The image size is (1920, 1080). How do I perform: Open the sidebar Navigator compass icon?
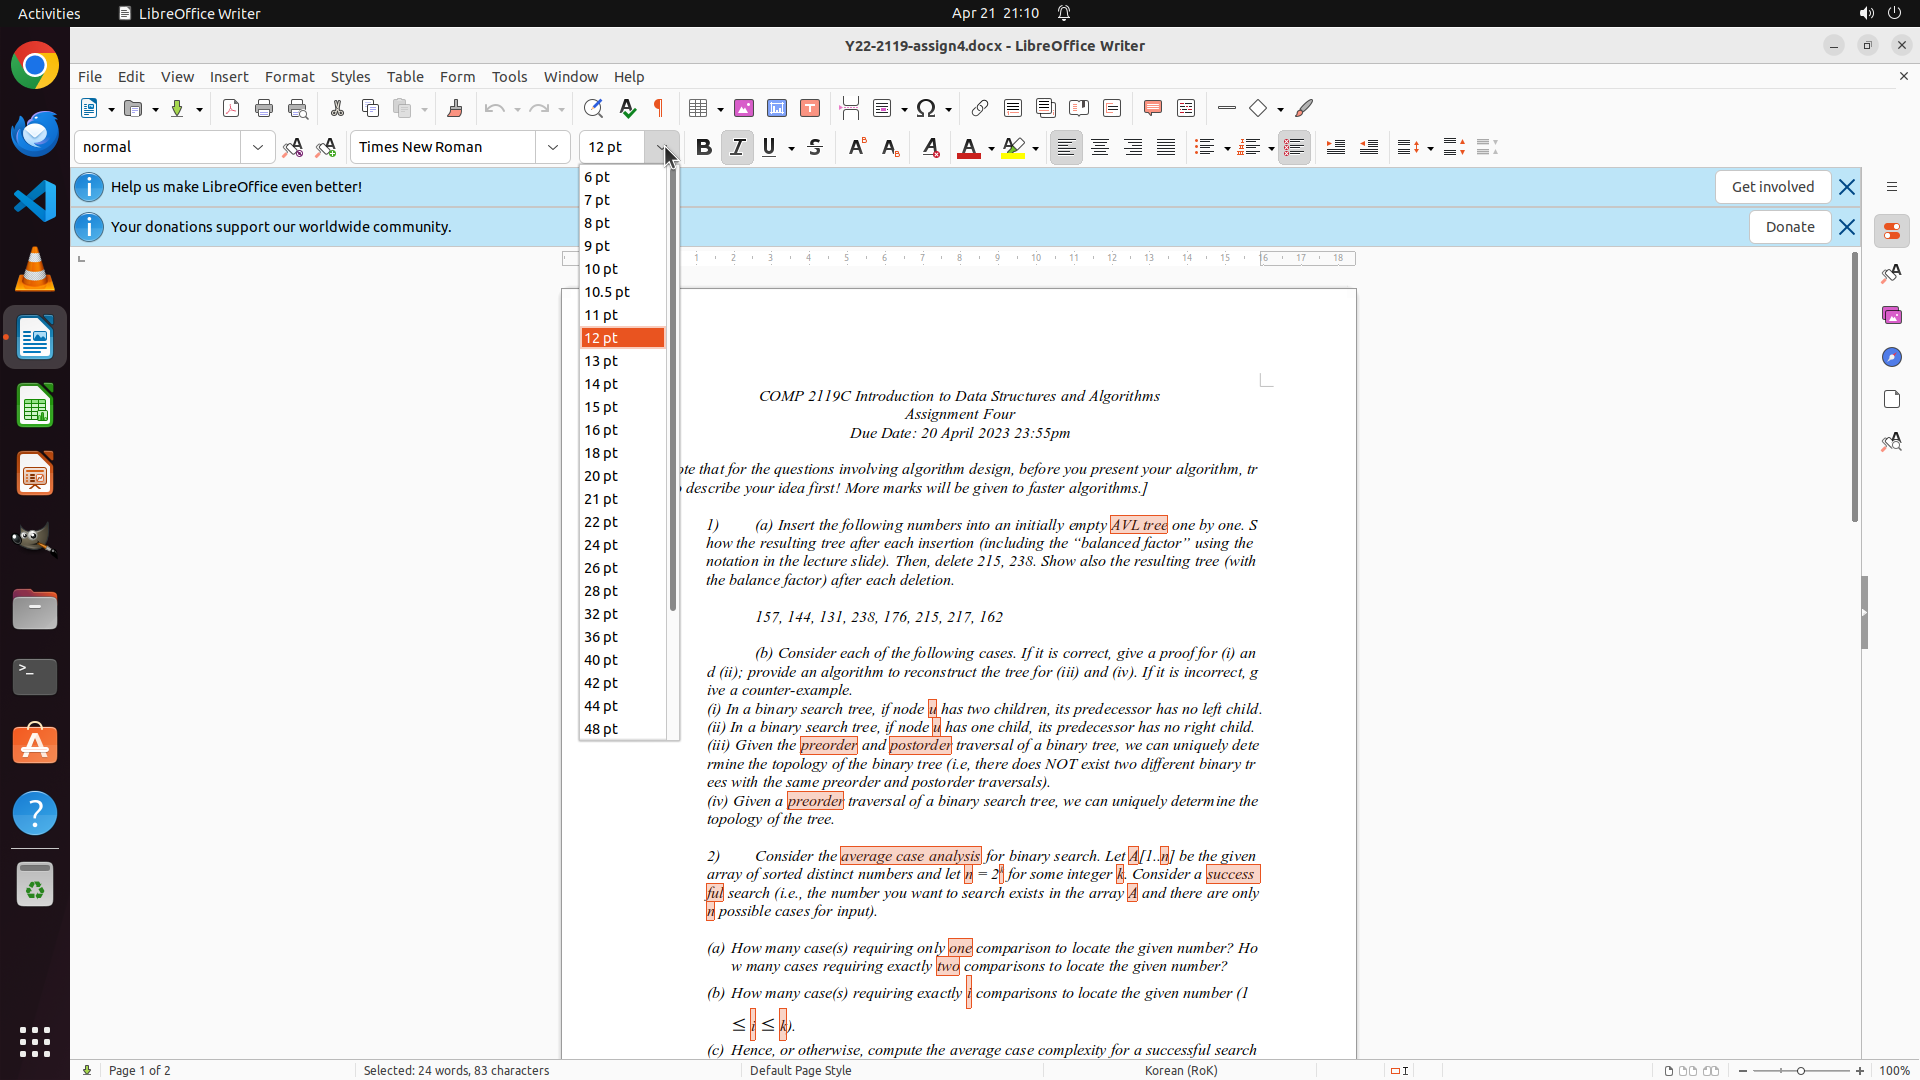1891,357
